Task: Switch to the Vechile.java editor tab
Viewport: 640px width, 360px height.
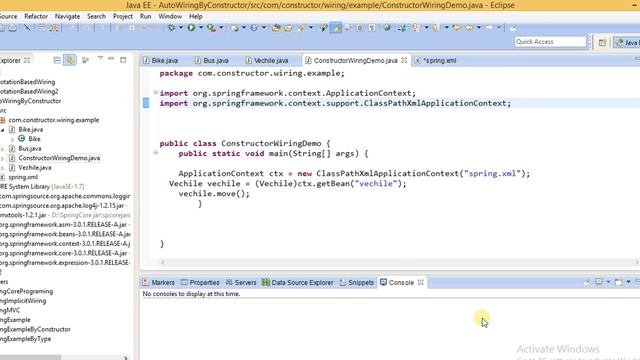Action: pos(267,60)
